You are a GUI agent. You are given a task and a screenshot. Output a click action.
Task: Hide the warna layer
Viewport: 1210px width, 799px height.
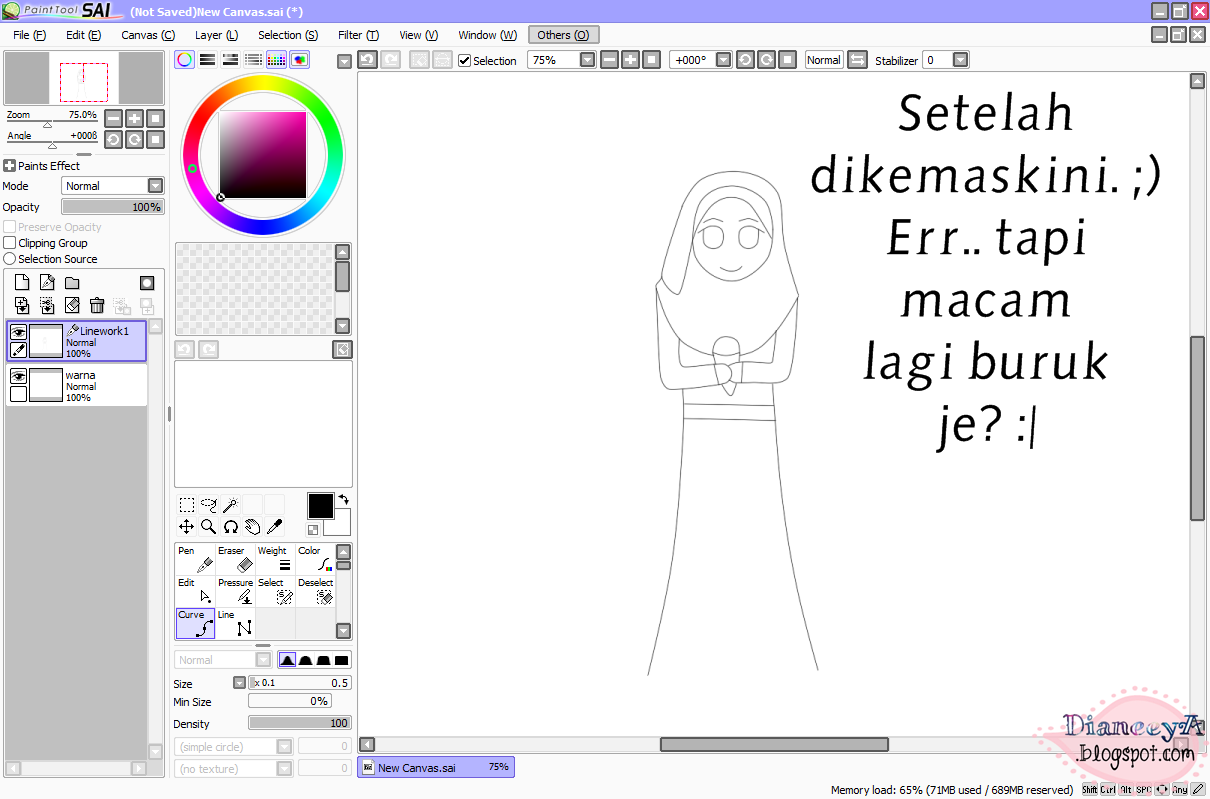[18, 376]
